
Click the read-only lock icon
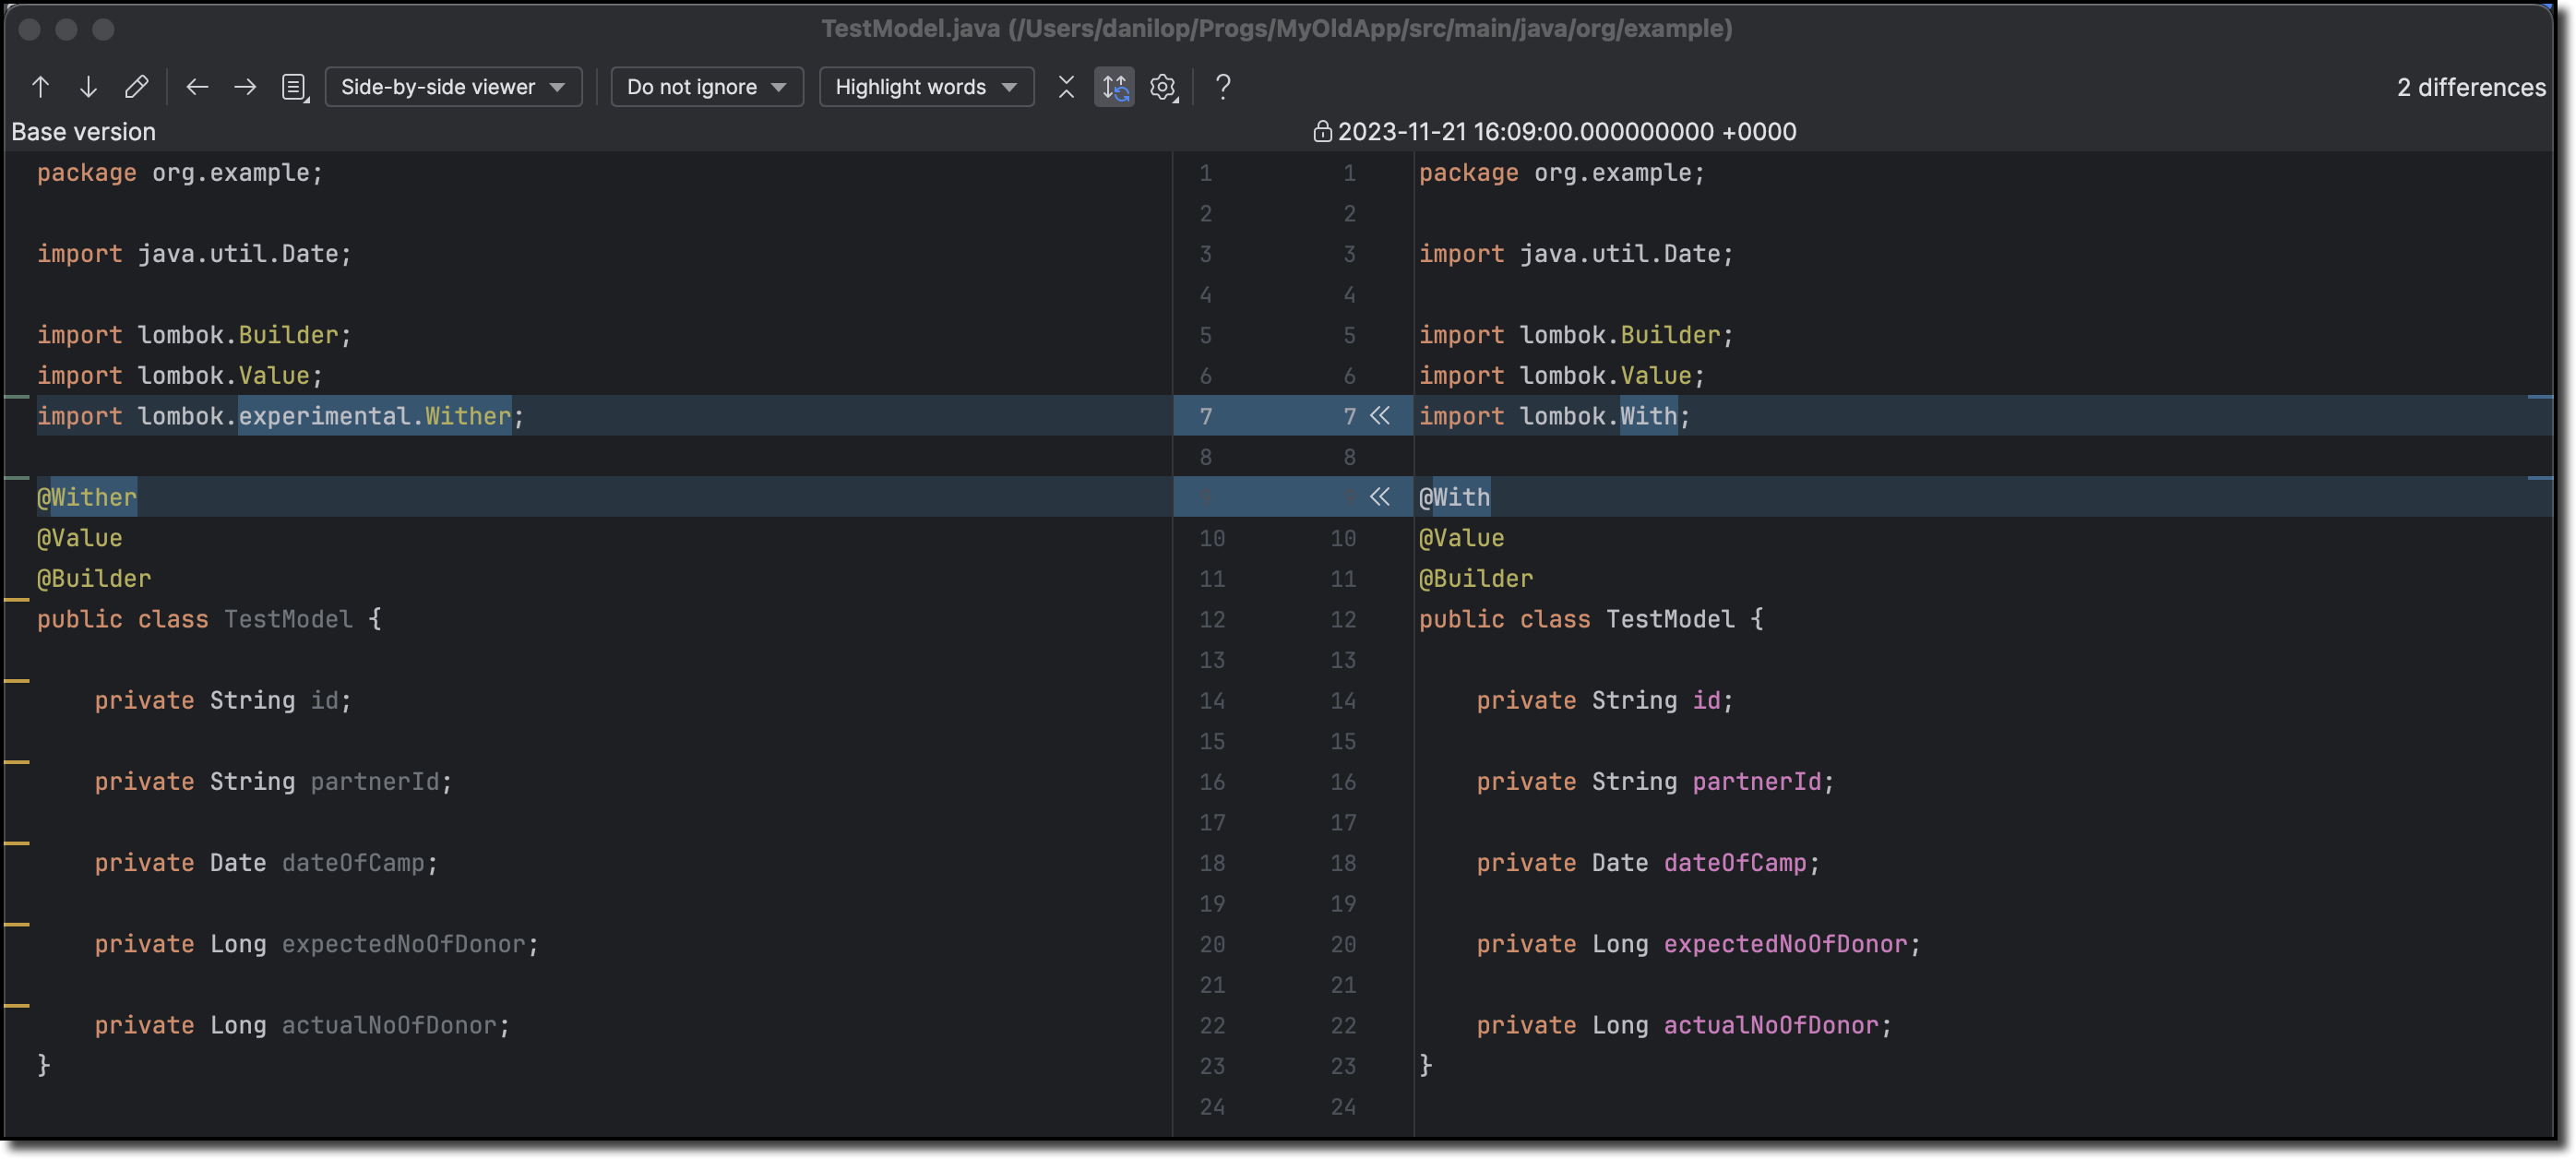pos(1322,131)
